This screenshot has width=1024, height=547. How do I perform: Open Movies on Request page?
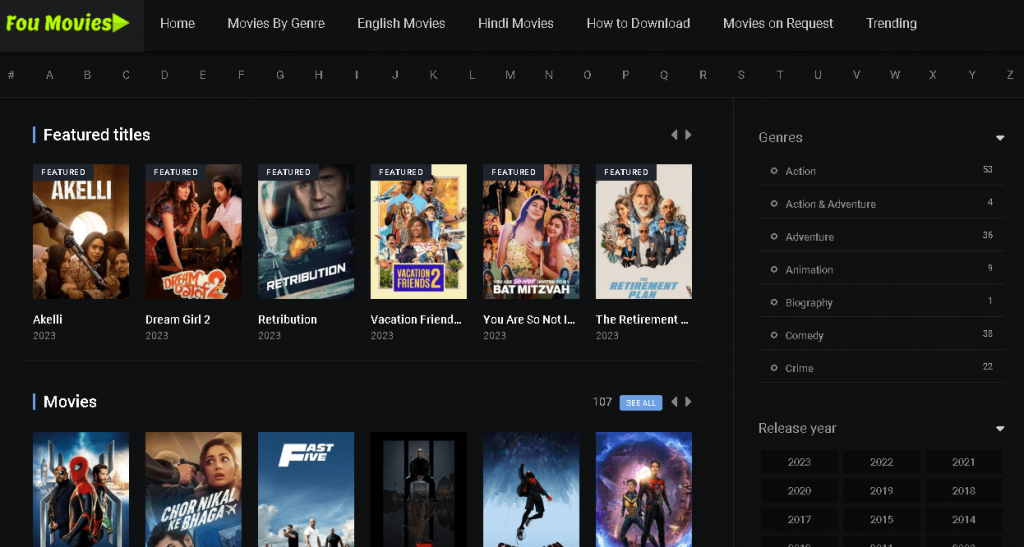[778, 23]
